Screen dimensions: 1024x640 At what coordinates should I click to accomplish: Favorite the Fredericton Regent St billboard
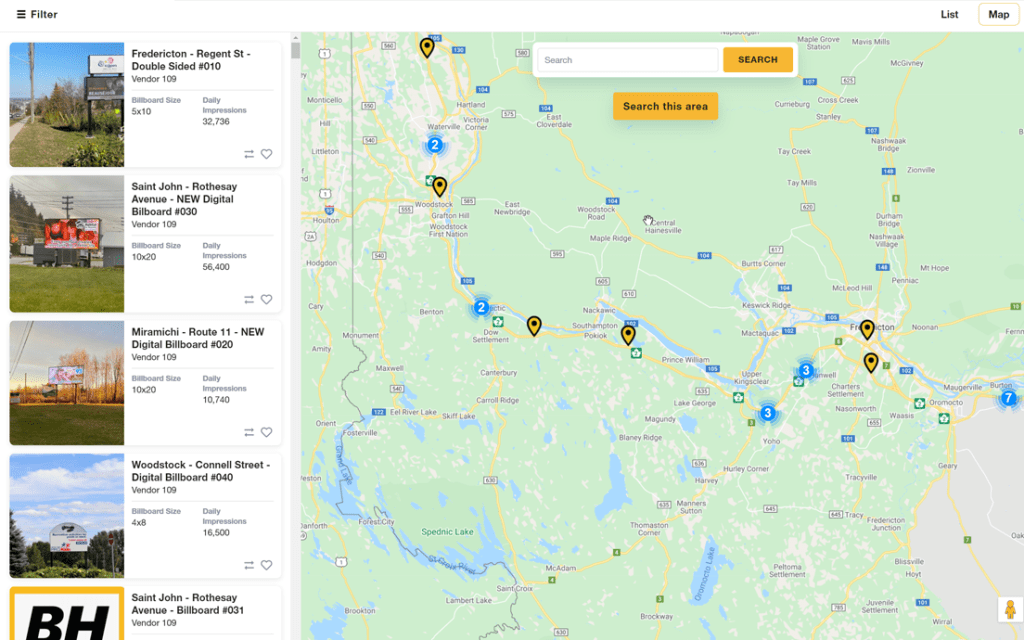pyautogui.click(x=266, y=154)
